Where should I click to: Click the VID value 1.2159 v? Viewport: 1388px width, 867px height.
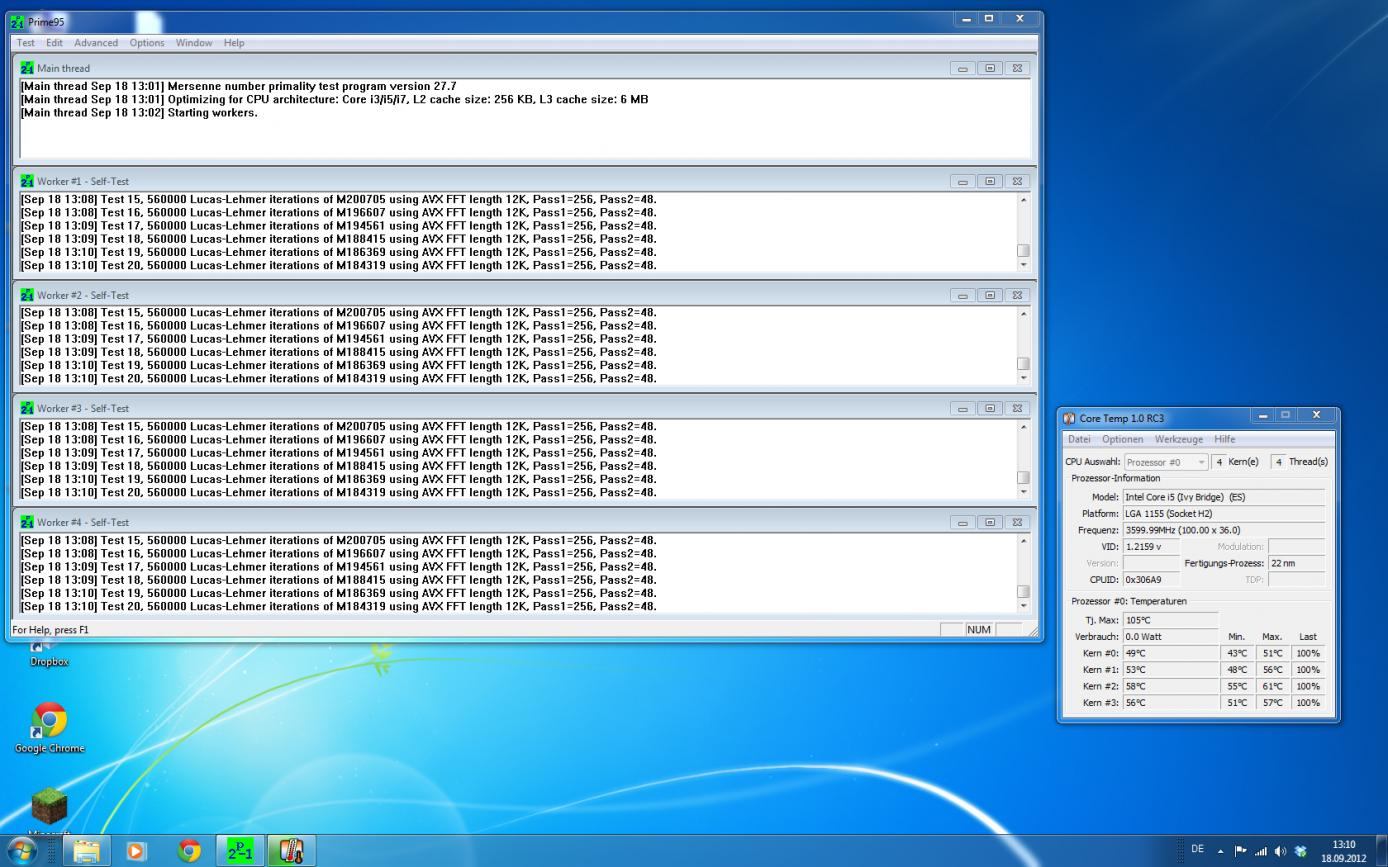(1151, 546)
